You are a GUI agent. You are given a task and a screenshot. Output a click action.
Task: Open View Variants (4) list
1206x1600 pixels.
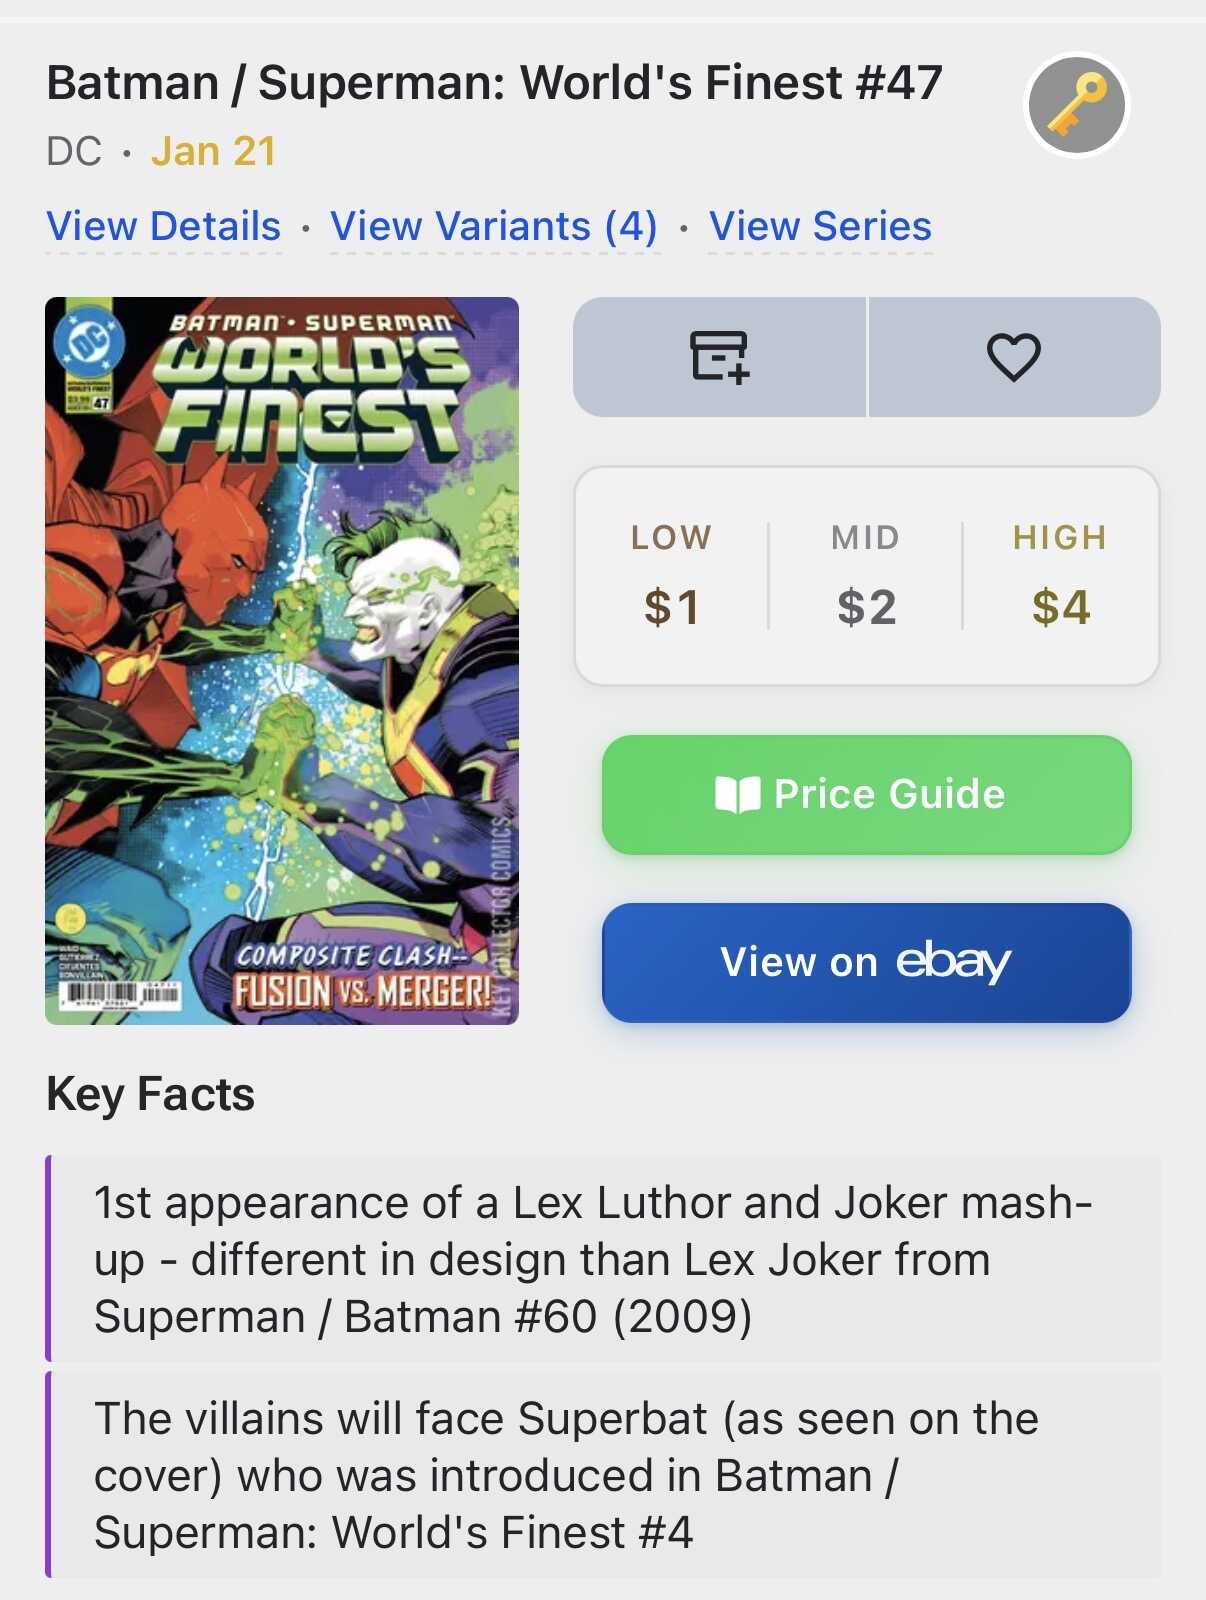tap(494, 227)
